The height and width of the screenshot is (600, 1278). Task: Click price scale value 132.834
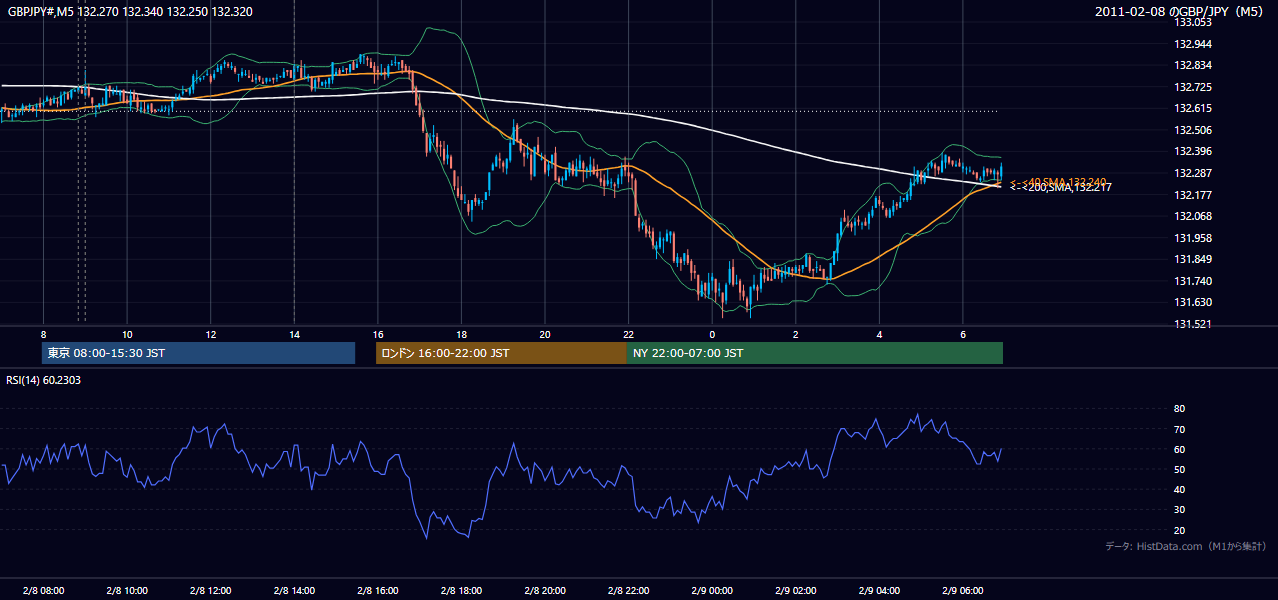(1193, 65)
